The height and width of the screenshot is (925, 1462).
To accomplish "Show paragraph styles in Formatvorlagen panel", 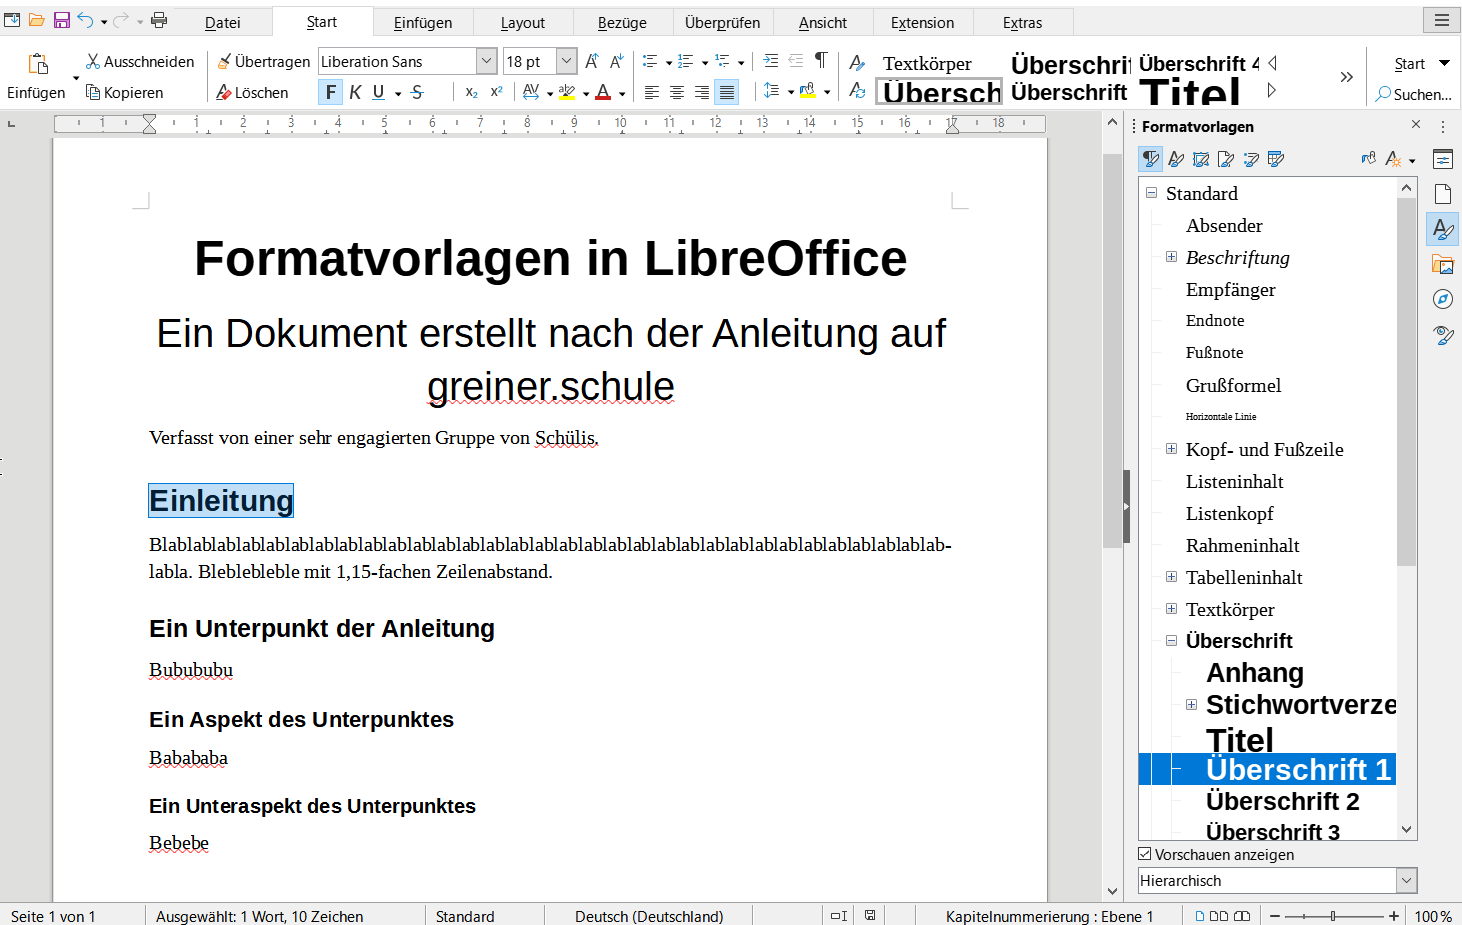I will tap(1151, 159).
